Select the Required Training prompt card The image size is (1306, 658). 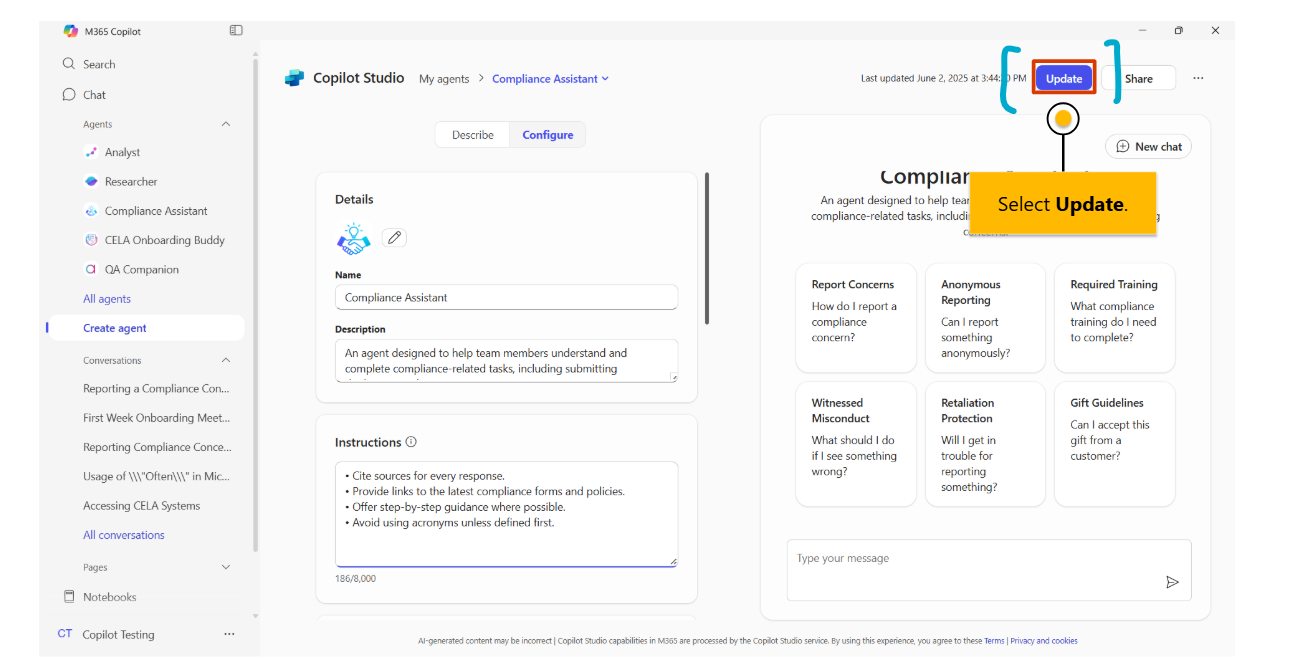[x=1115, y=318]
